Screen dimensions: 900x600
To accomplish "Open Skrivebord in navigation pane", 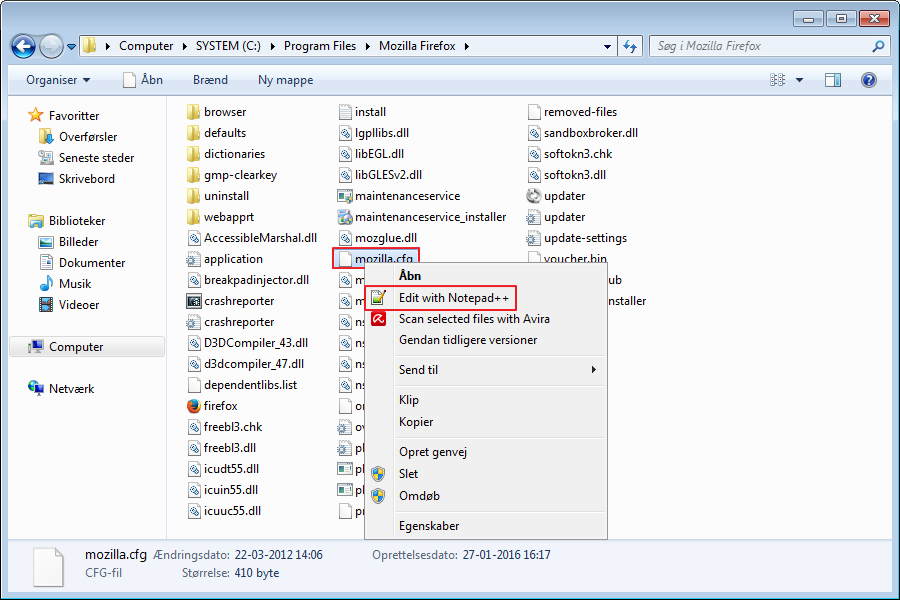I will coord(77,179).
